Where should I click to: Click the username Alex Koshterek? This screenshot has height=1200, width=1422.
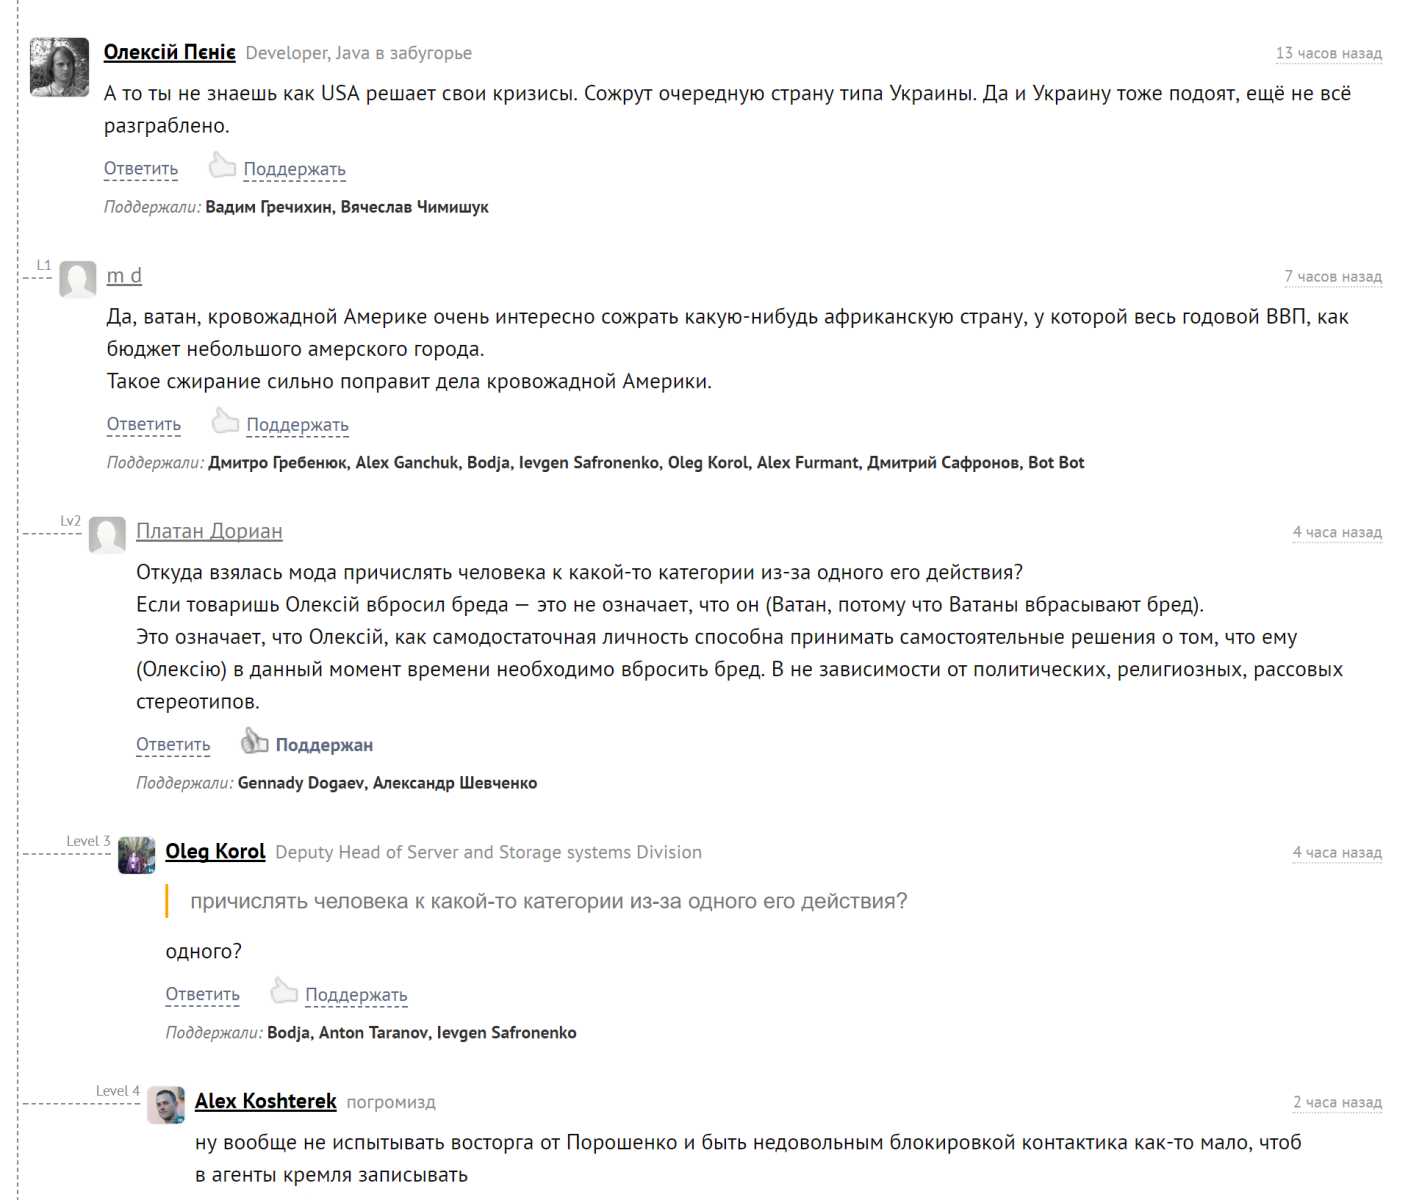point(265,1101)
